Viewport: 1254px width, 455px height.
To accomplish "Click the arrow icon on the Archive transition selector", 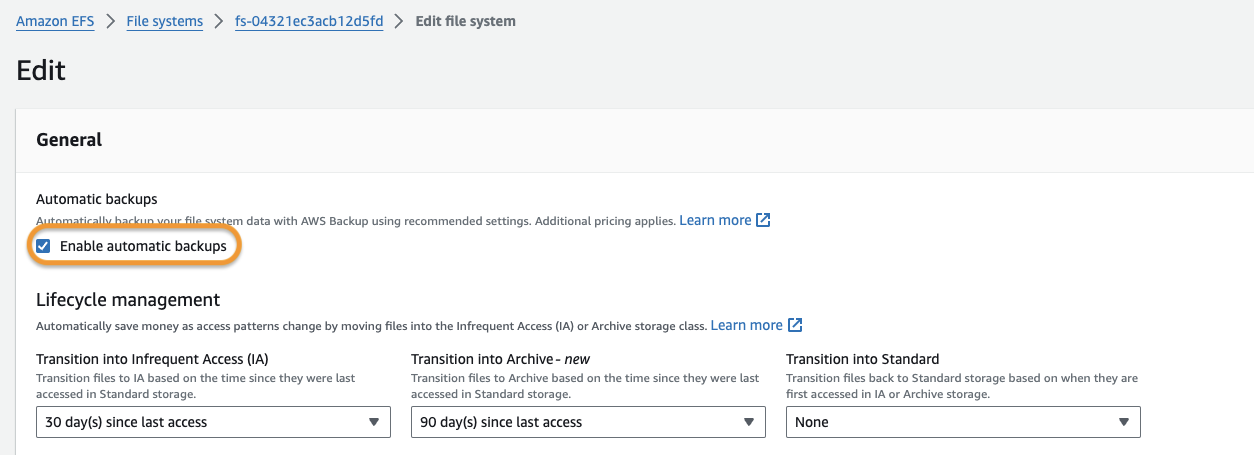I will coord(749,422).
